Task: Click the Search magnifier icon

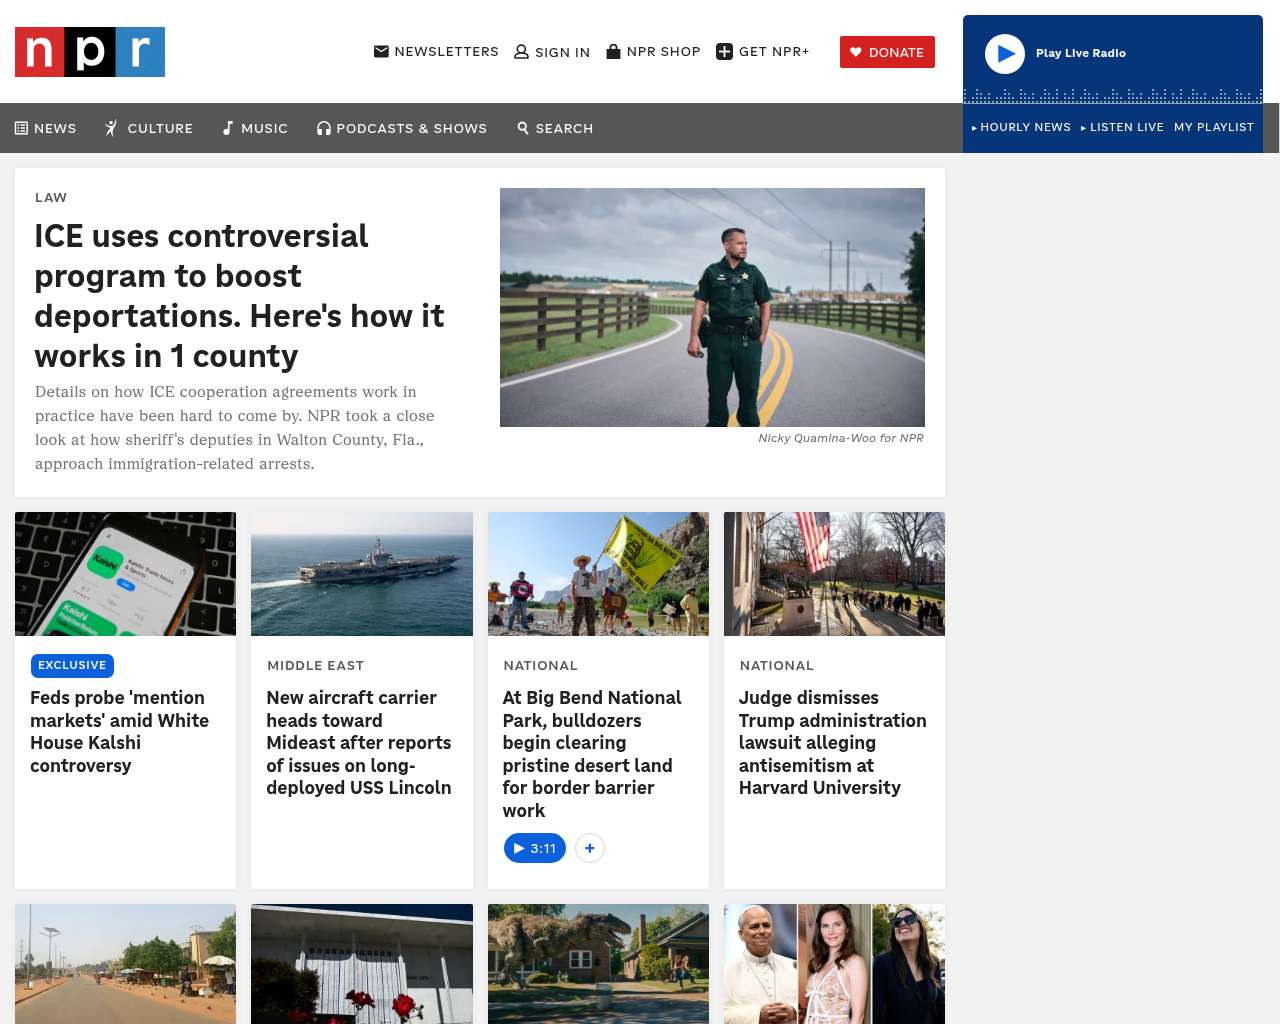Action: pos(523,128)
